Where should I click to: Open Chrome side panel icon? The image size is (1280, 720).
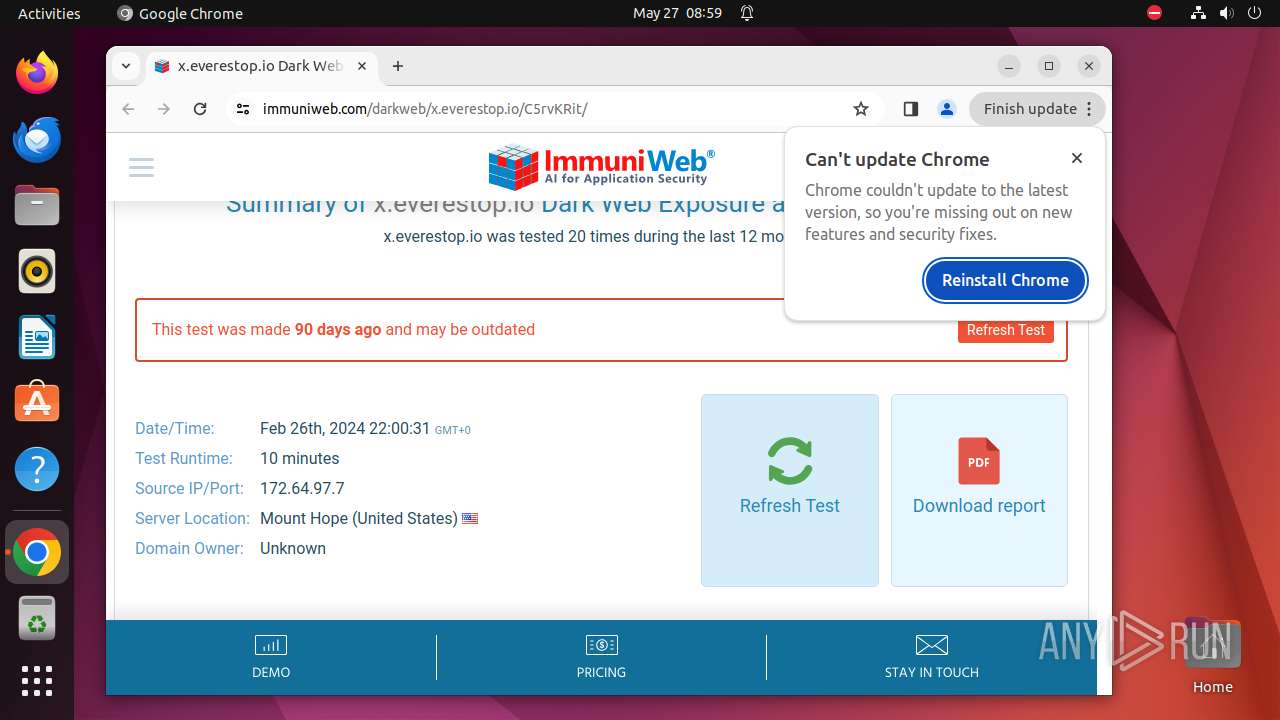pos(910,109)
